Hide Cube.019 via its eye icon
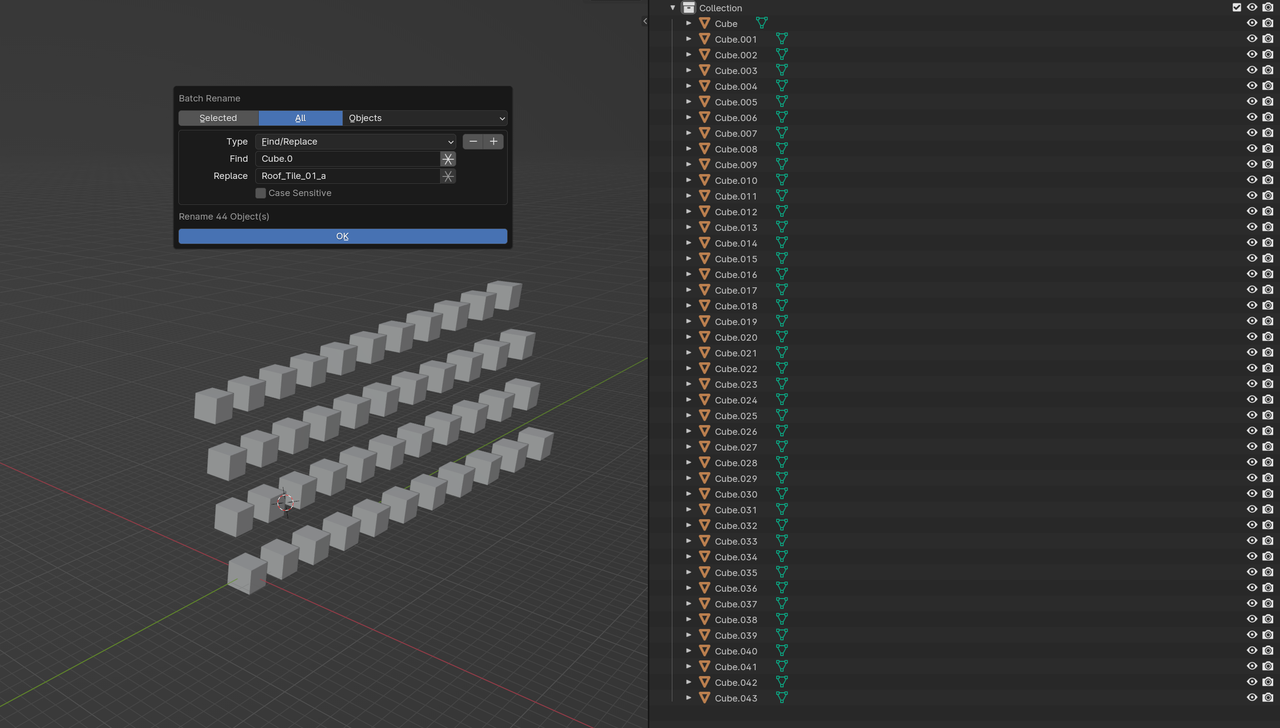The width and height of the screenshot is (1280, 728). click(x=1252, y=322)
